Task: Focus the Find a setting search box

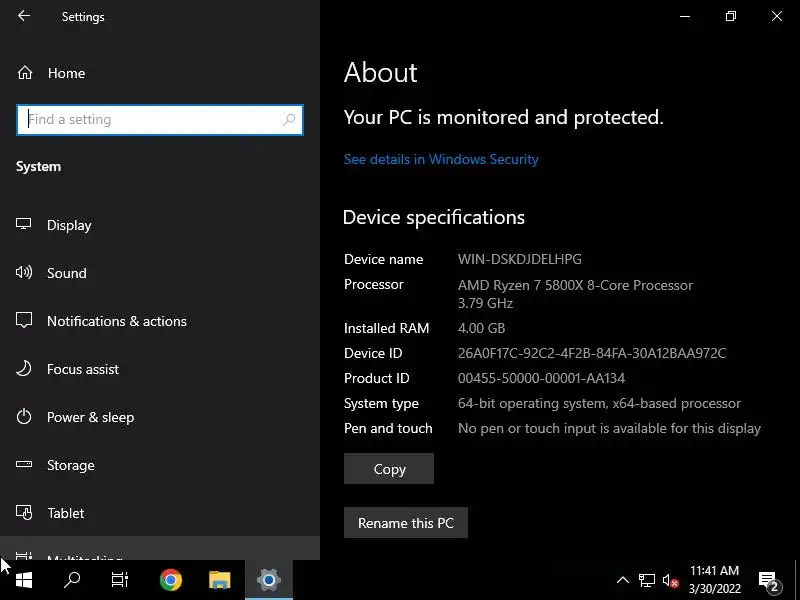Action: (x=160, y=120)
